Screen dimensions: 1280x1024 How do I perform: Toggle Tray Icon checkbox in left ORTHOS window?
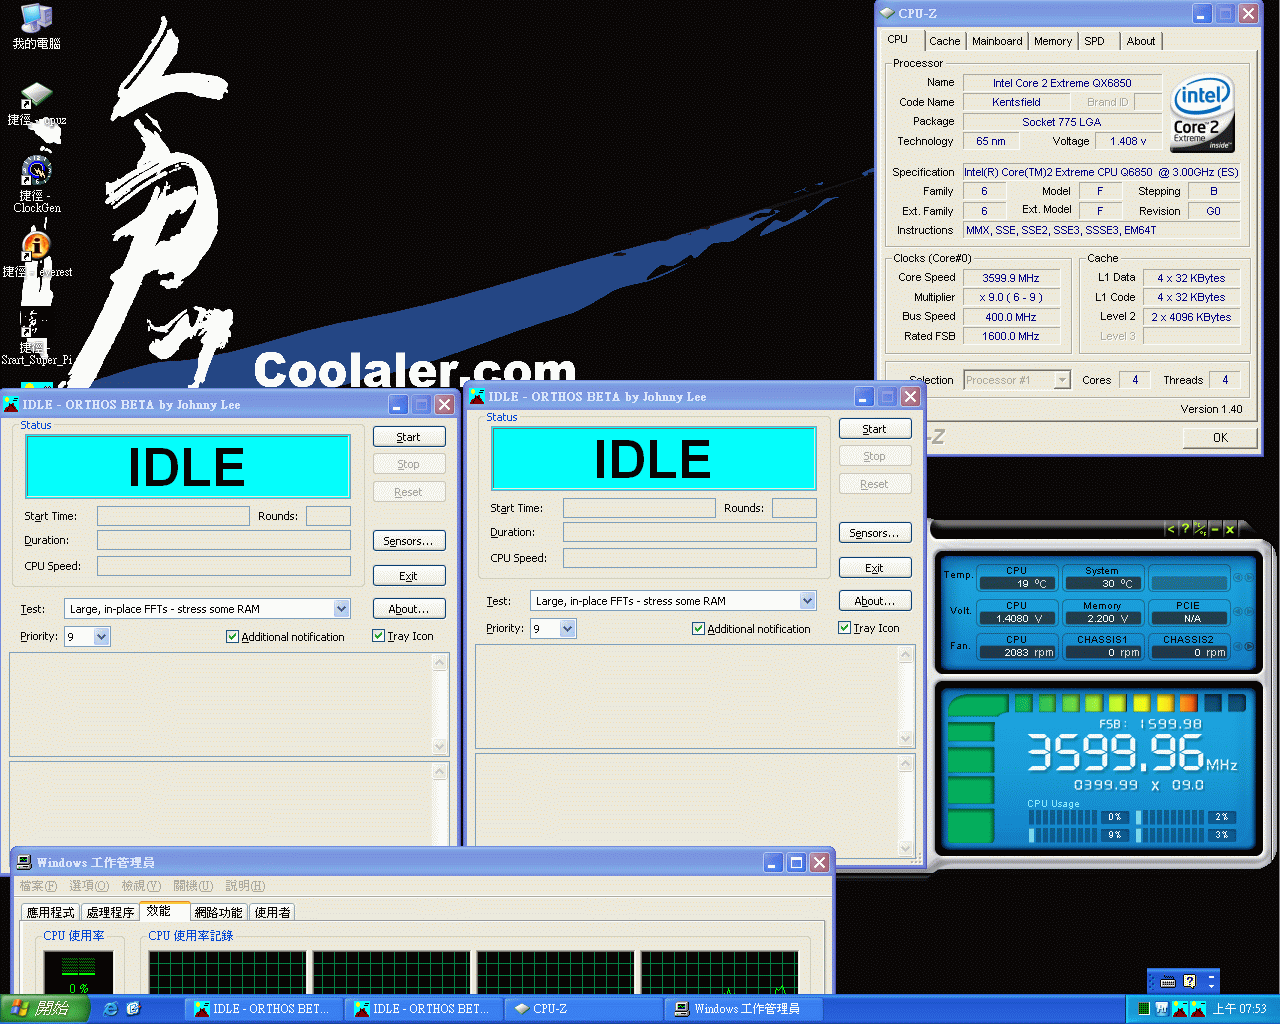378,635
